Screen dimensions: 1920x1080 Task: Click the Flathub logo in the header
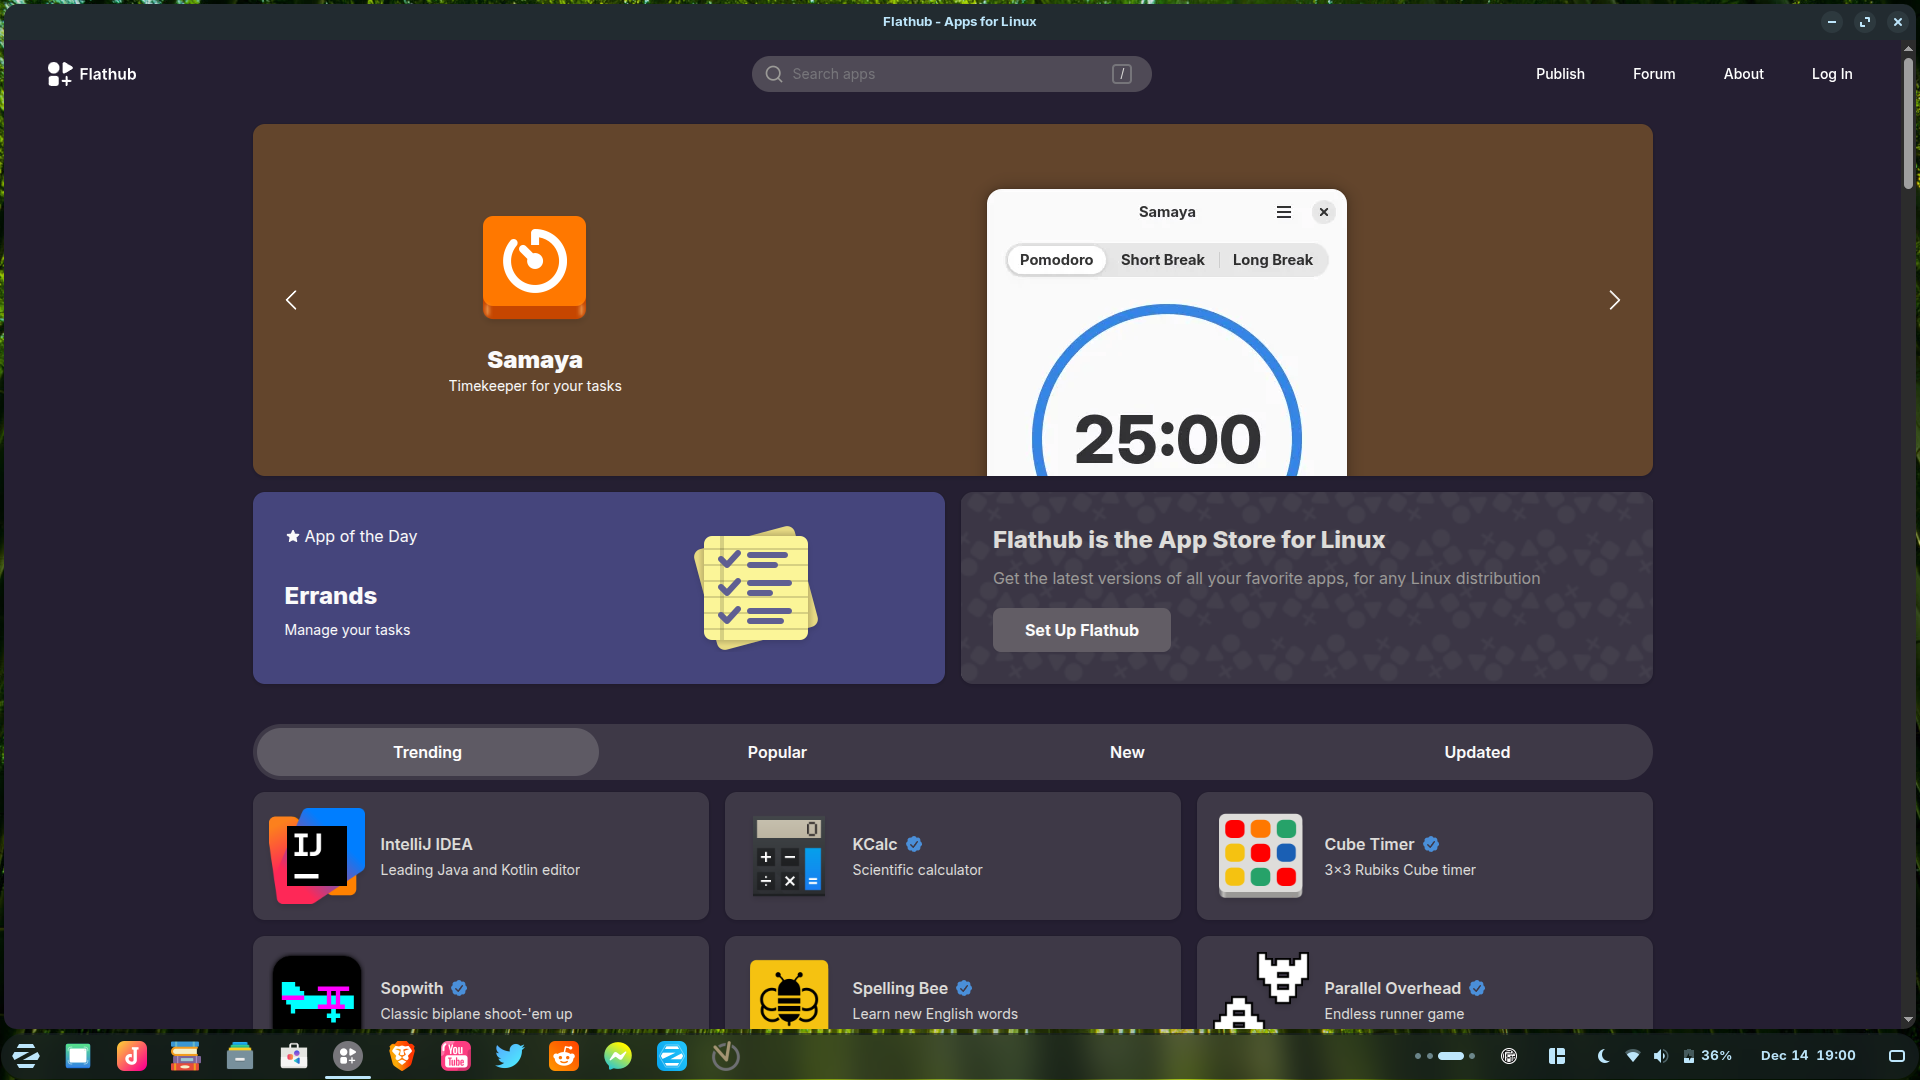pyautogui.click(x=91, y=74)
